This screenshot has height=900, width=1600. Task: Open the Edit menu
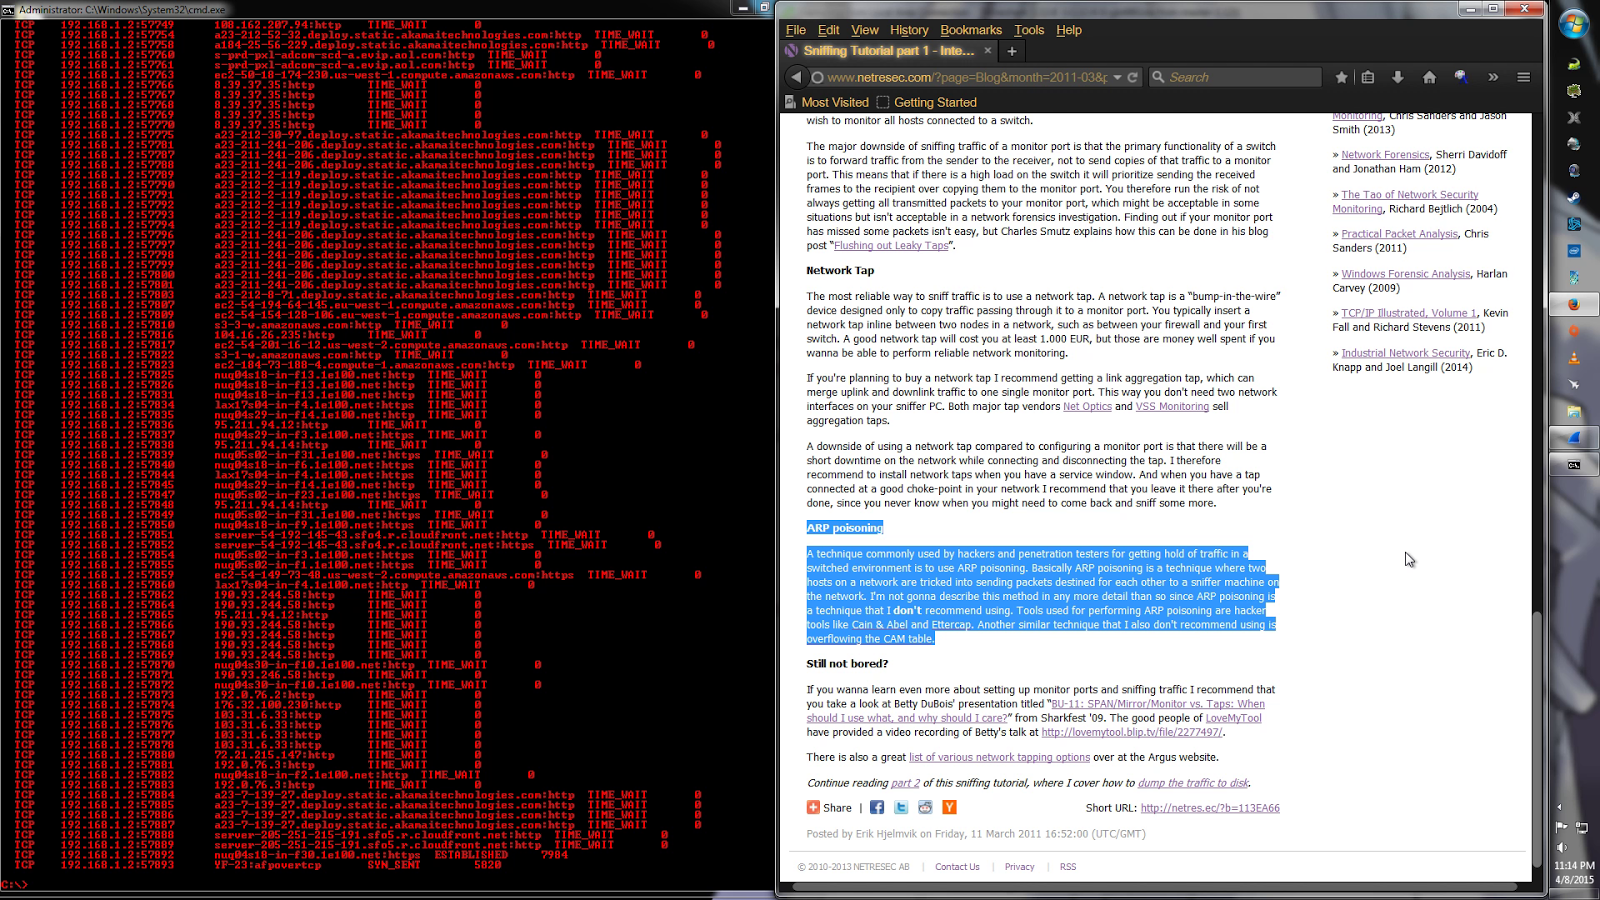click(829, 30)
